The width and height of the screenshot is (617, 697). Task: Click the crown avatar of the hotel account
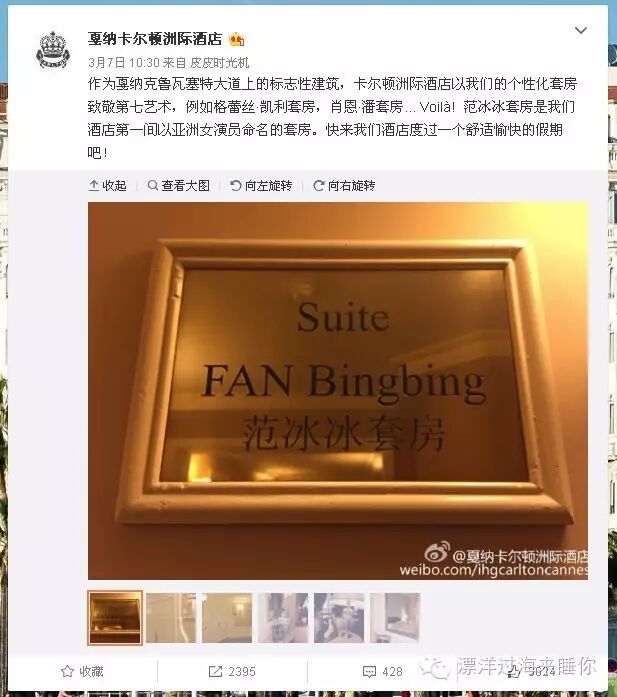tap(53, 50)
